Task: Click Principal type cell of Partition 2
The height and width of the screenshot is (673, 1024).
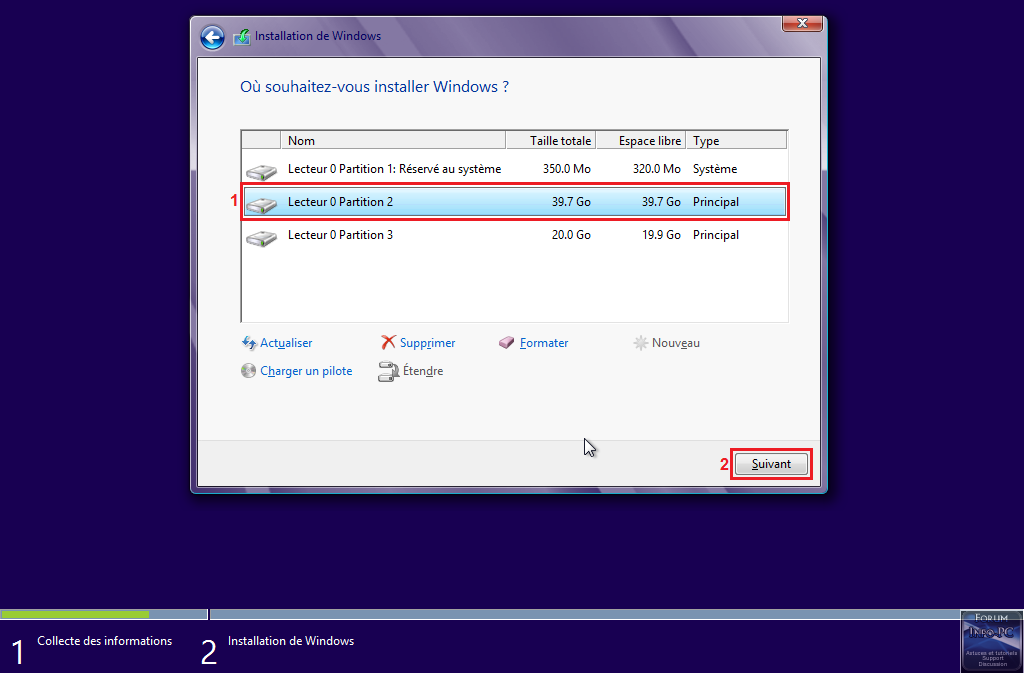Action: [716, 202]
